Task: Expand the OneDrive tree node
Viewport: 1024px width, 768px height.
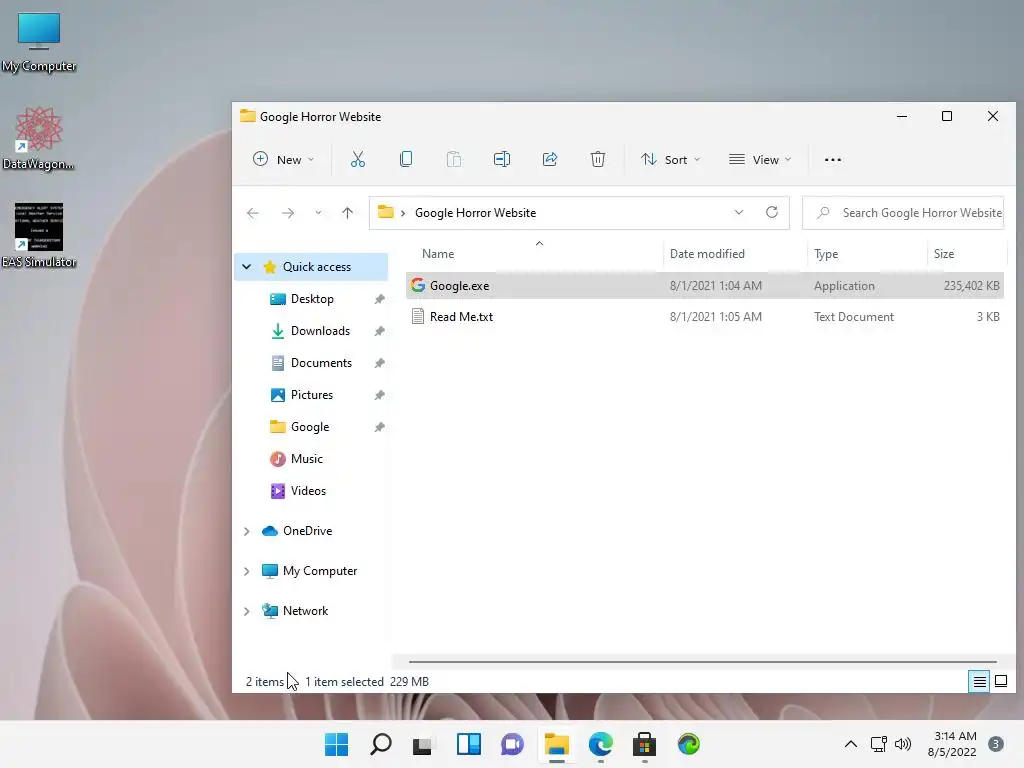Action: (x=247, y=531)
